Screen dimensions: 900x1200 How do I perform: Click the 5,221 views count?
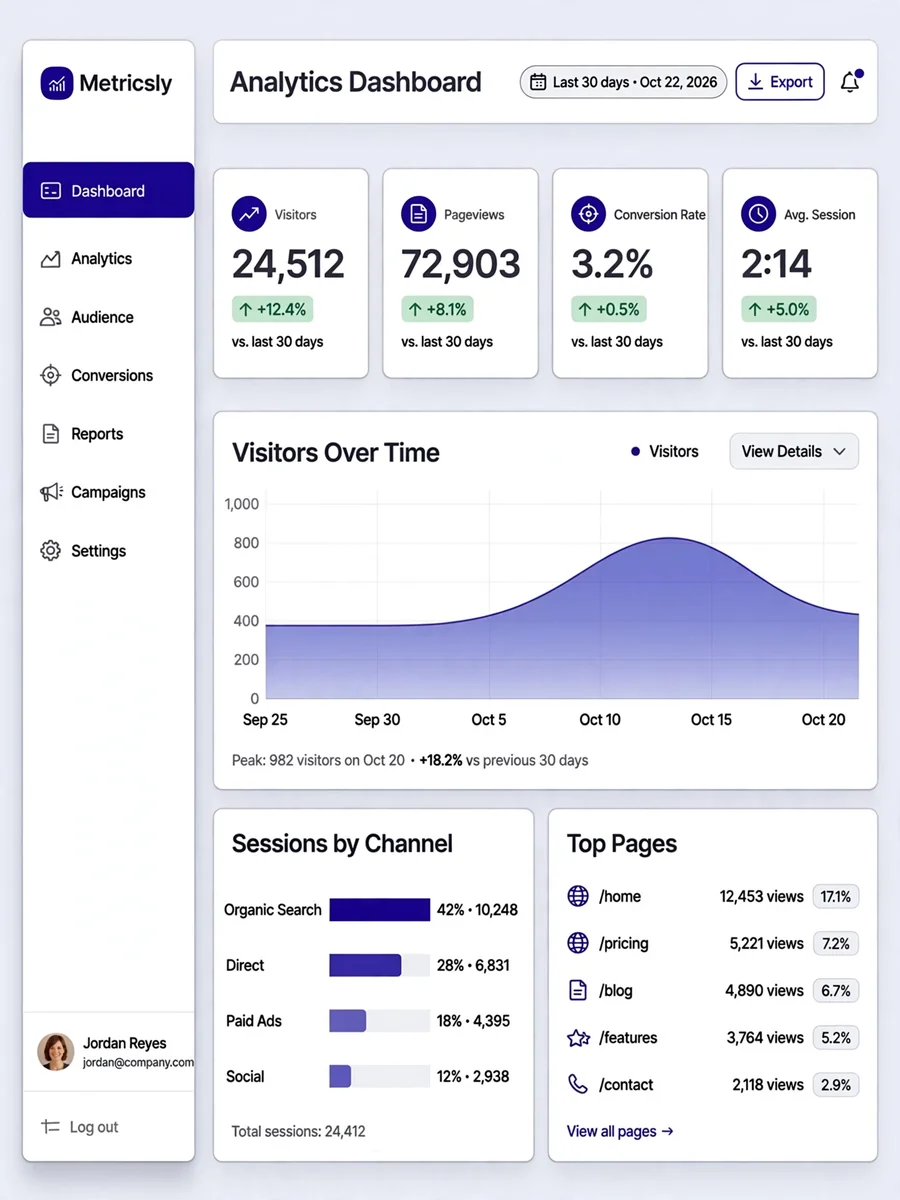pyautogui.click(x=767, y=943)
